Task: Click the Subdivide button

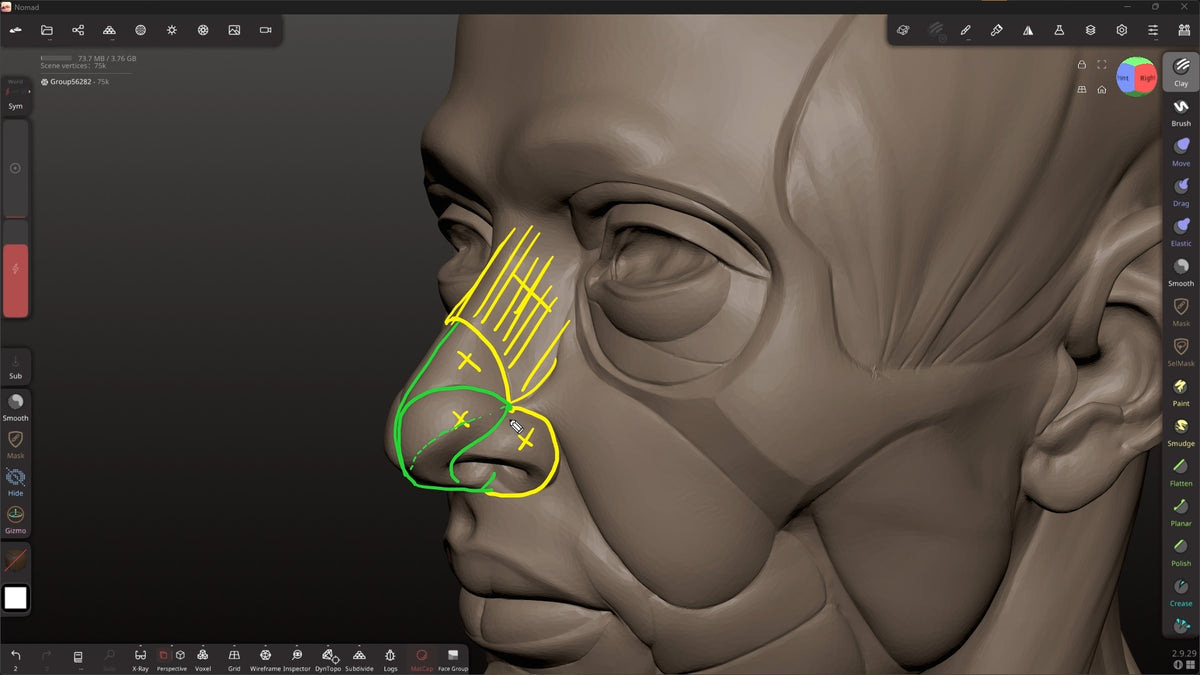Action: point(359,658)
